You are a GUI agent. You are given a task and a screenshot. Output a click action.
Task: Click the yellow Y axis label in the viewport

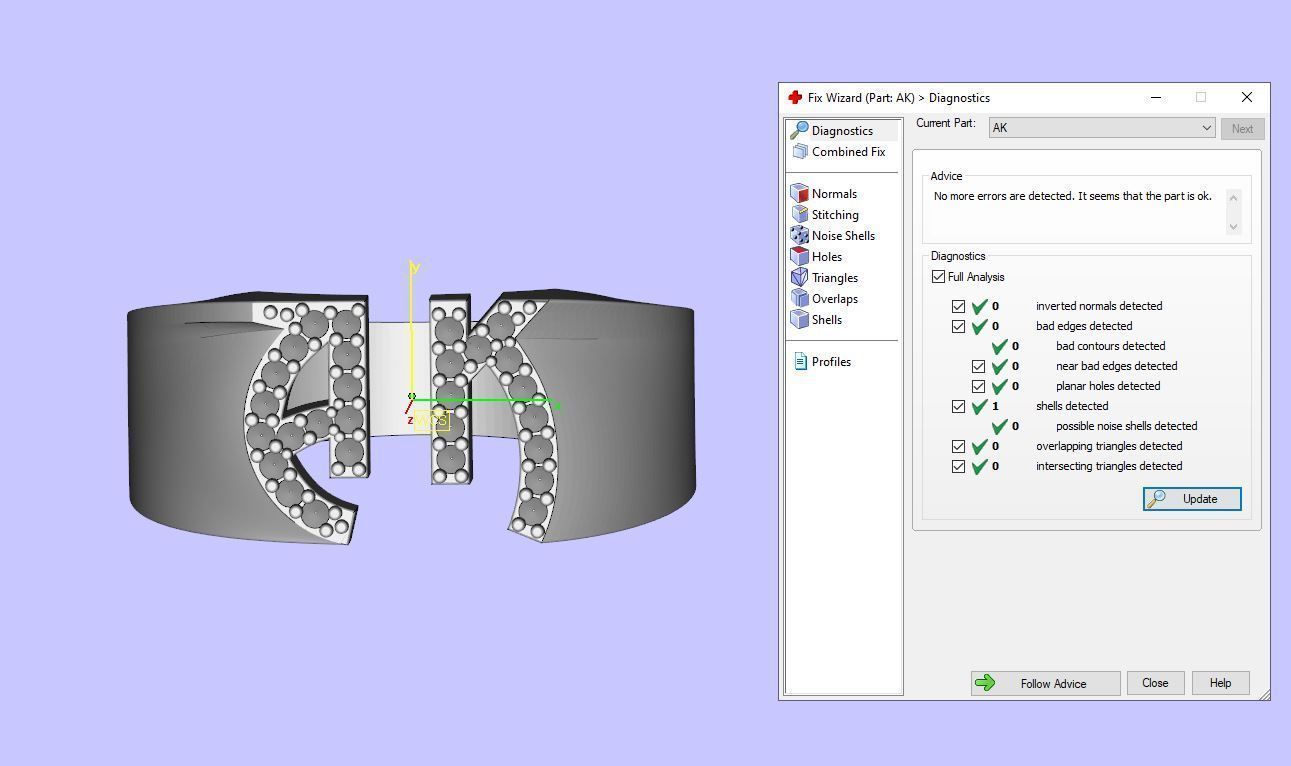pyautogui.click(x=414, y=267)
